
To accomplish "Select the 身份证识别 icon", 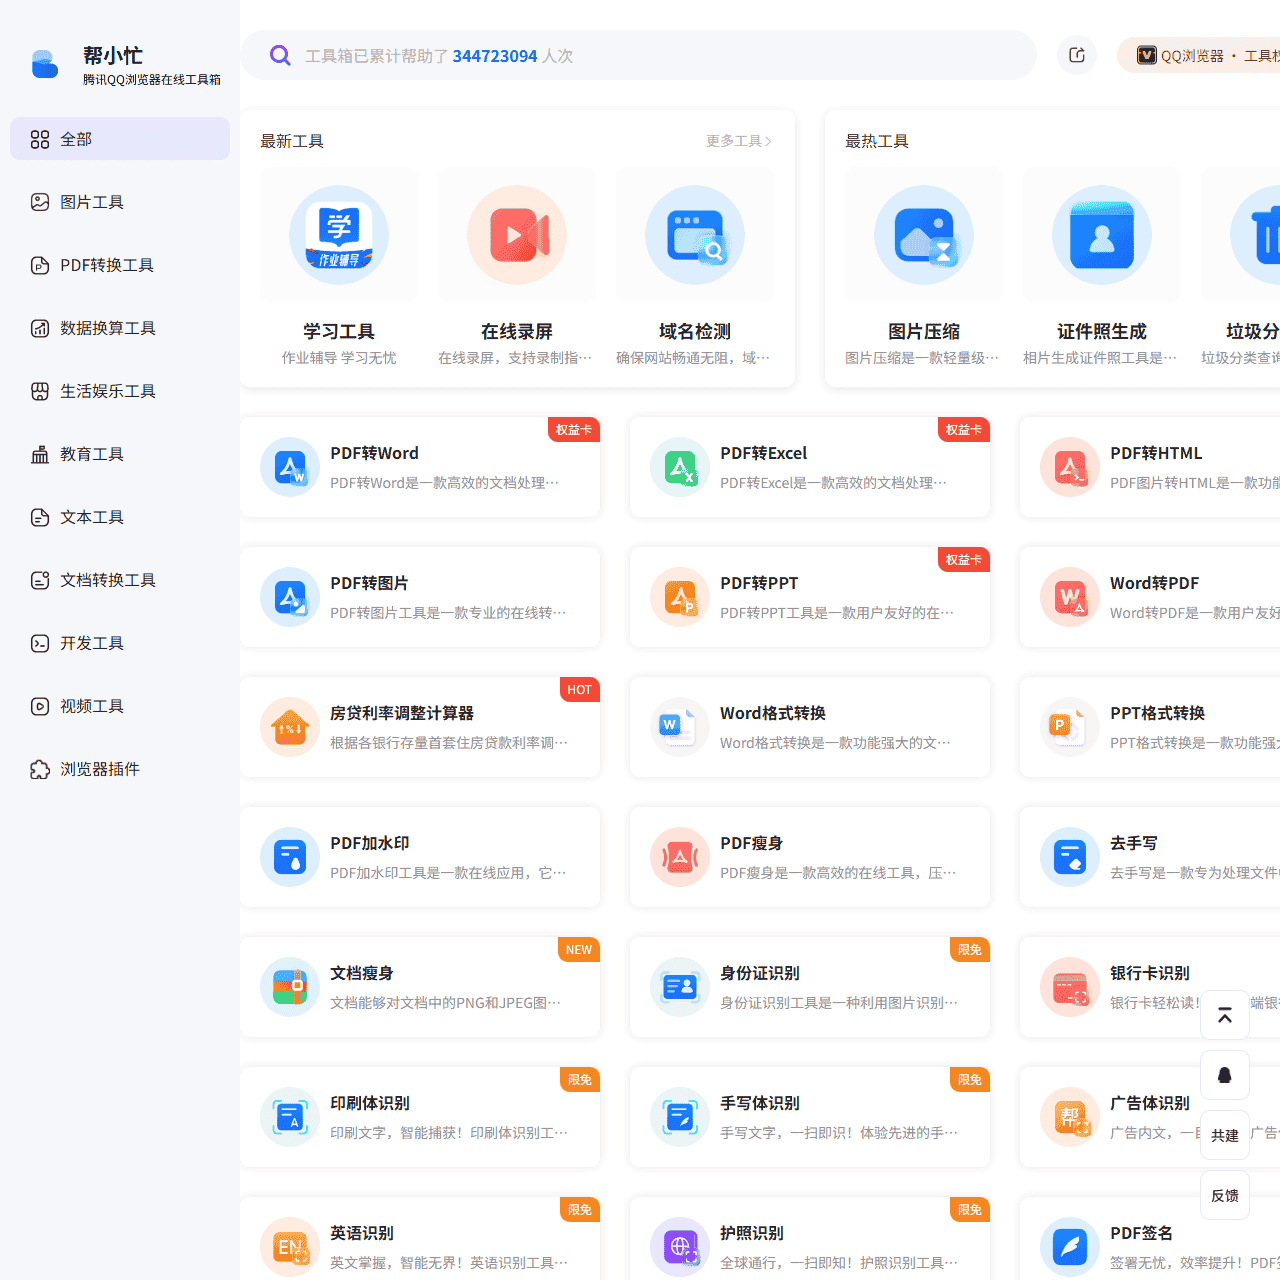I will (x=679, y=987).
